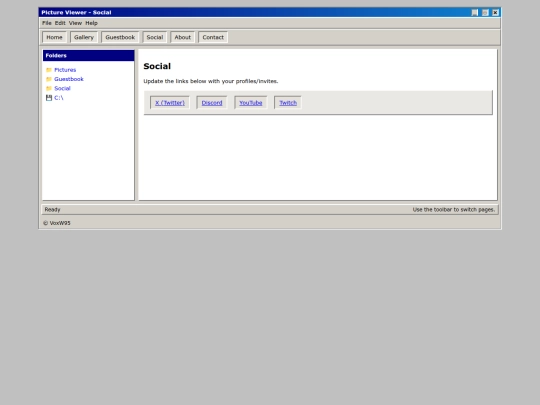Click the Folders panel header
Image resolution: width=540 pixels, height=405 pixels.
[x=89, y=55]
